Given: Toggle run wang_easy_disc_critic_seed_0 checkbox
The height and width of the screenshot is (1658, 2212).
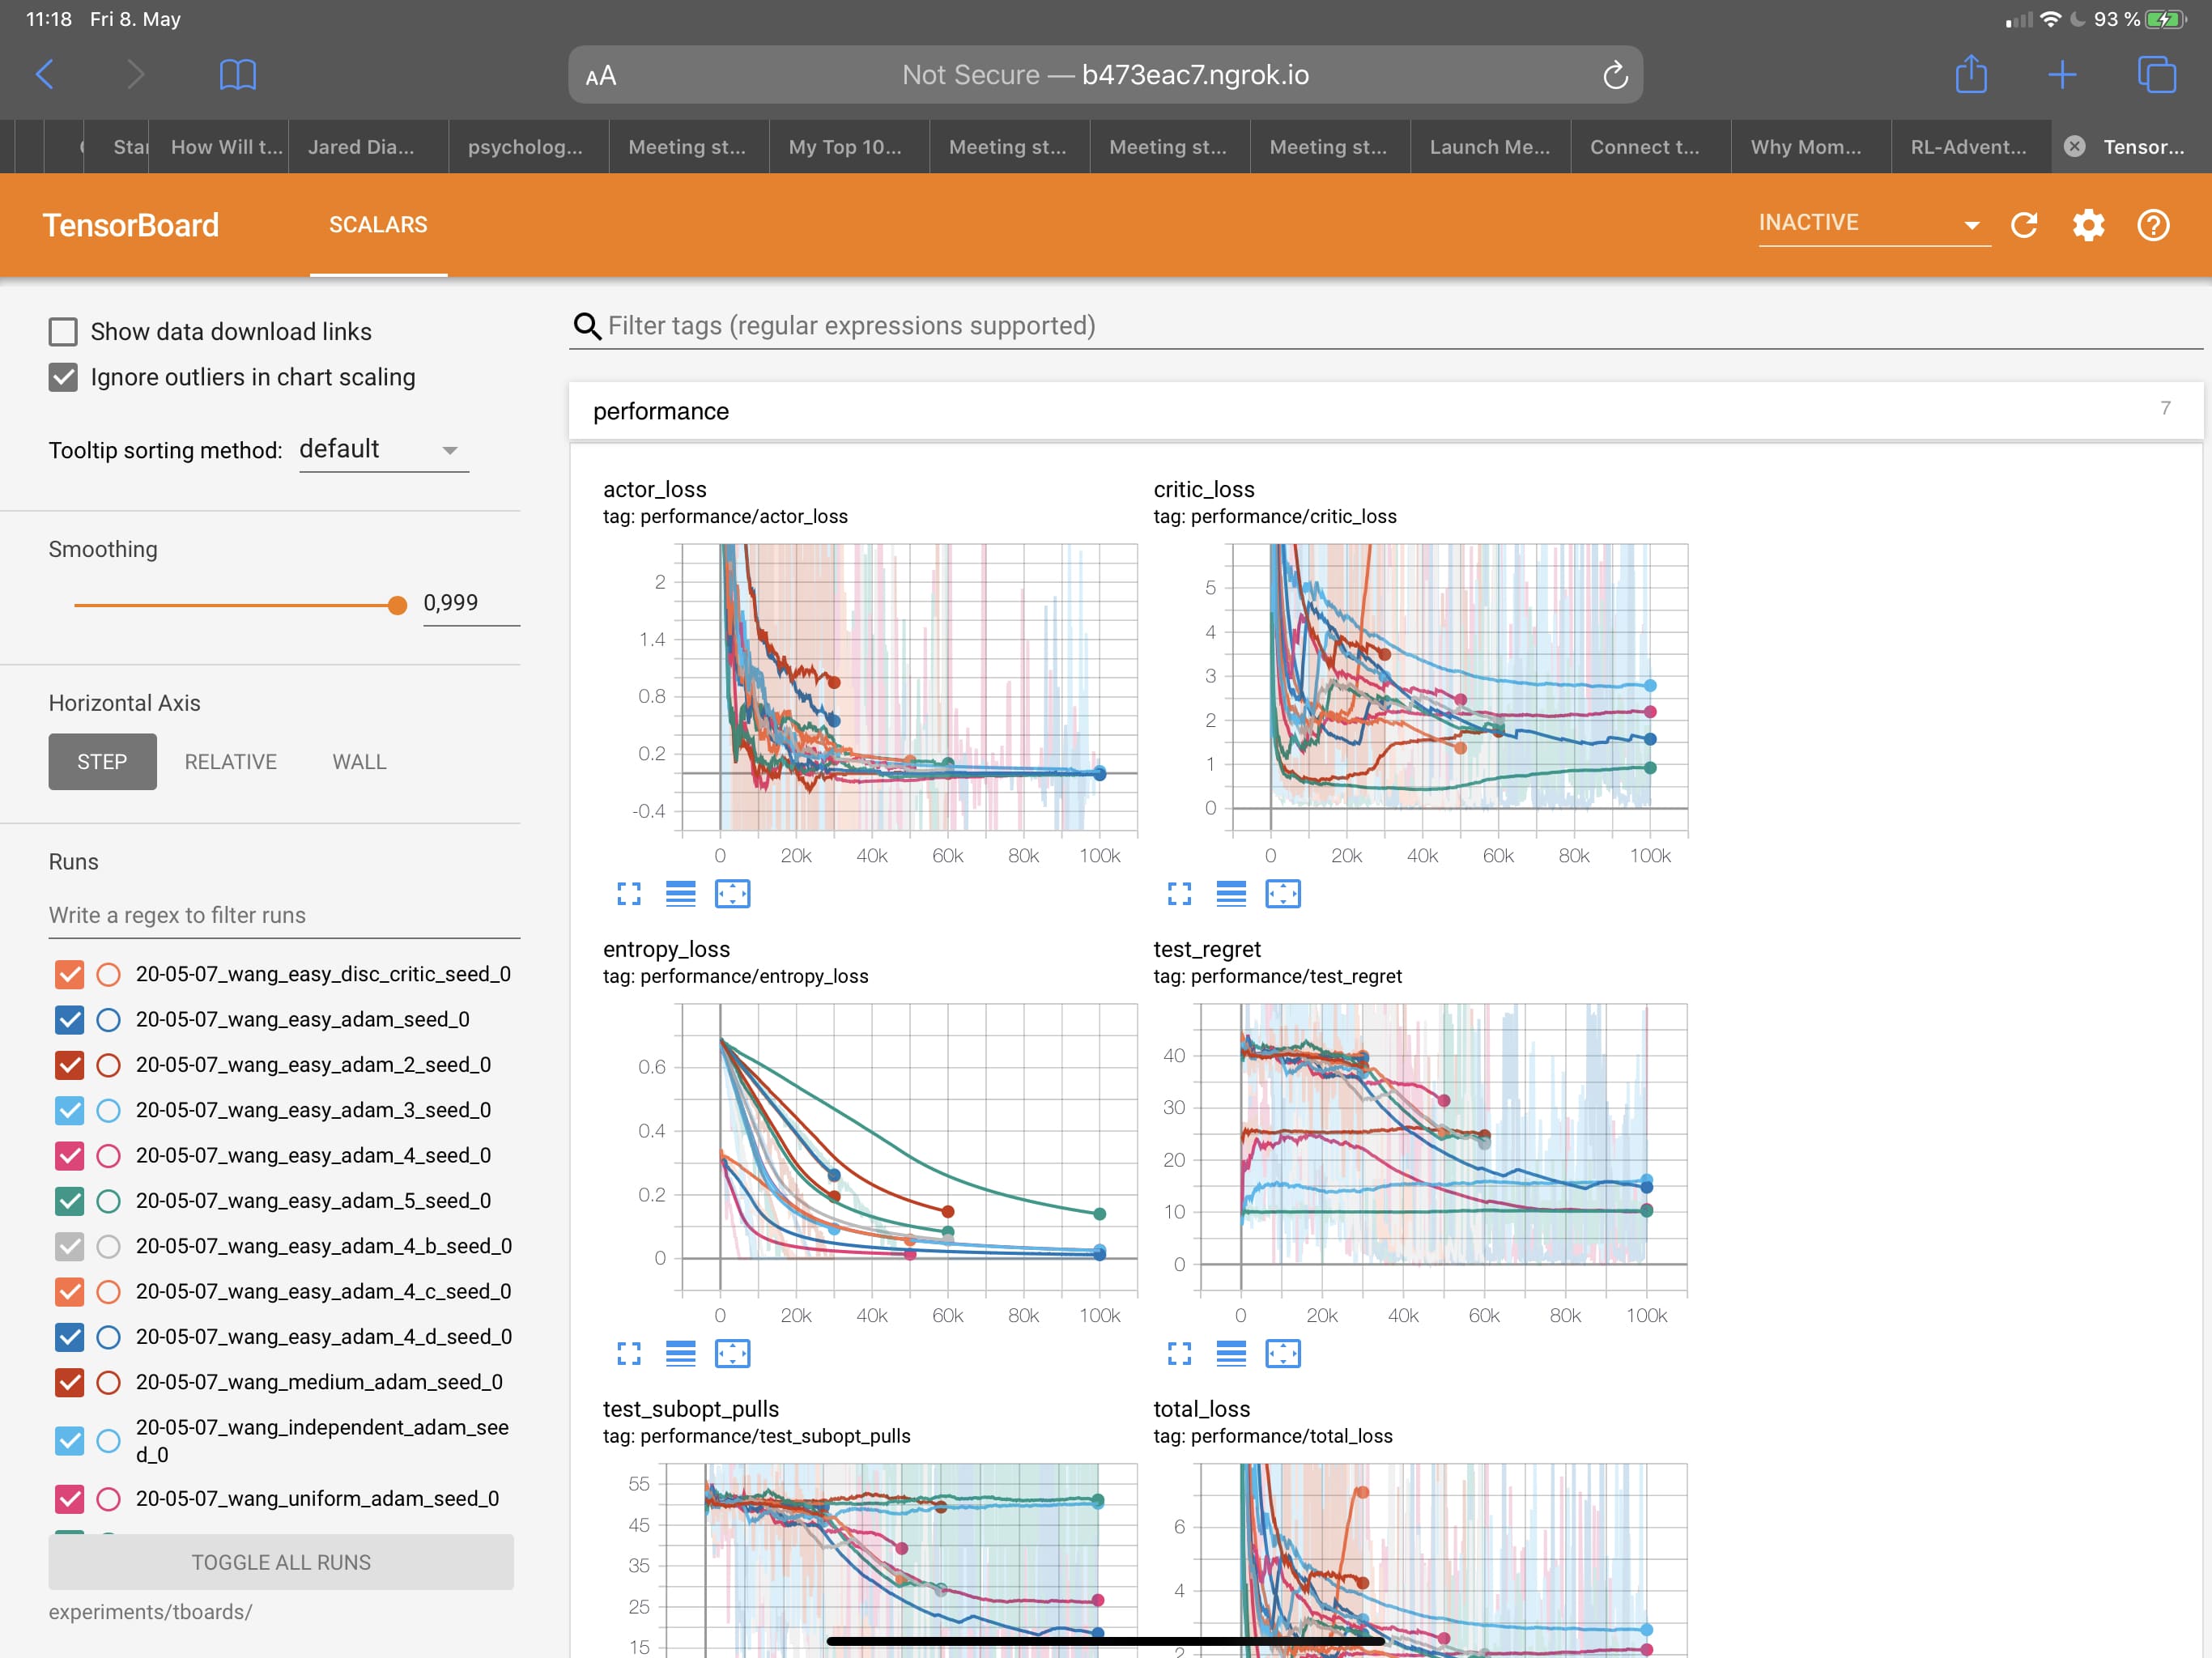Looking at the screenshot, I should pyautogui.click(x=69, y=974).
